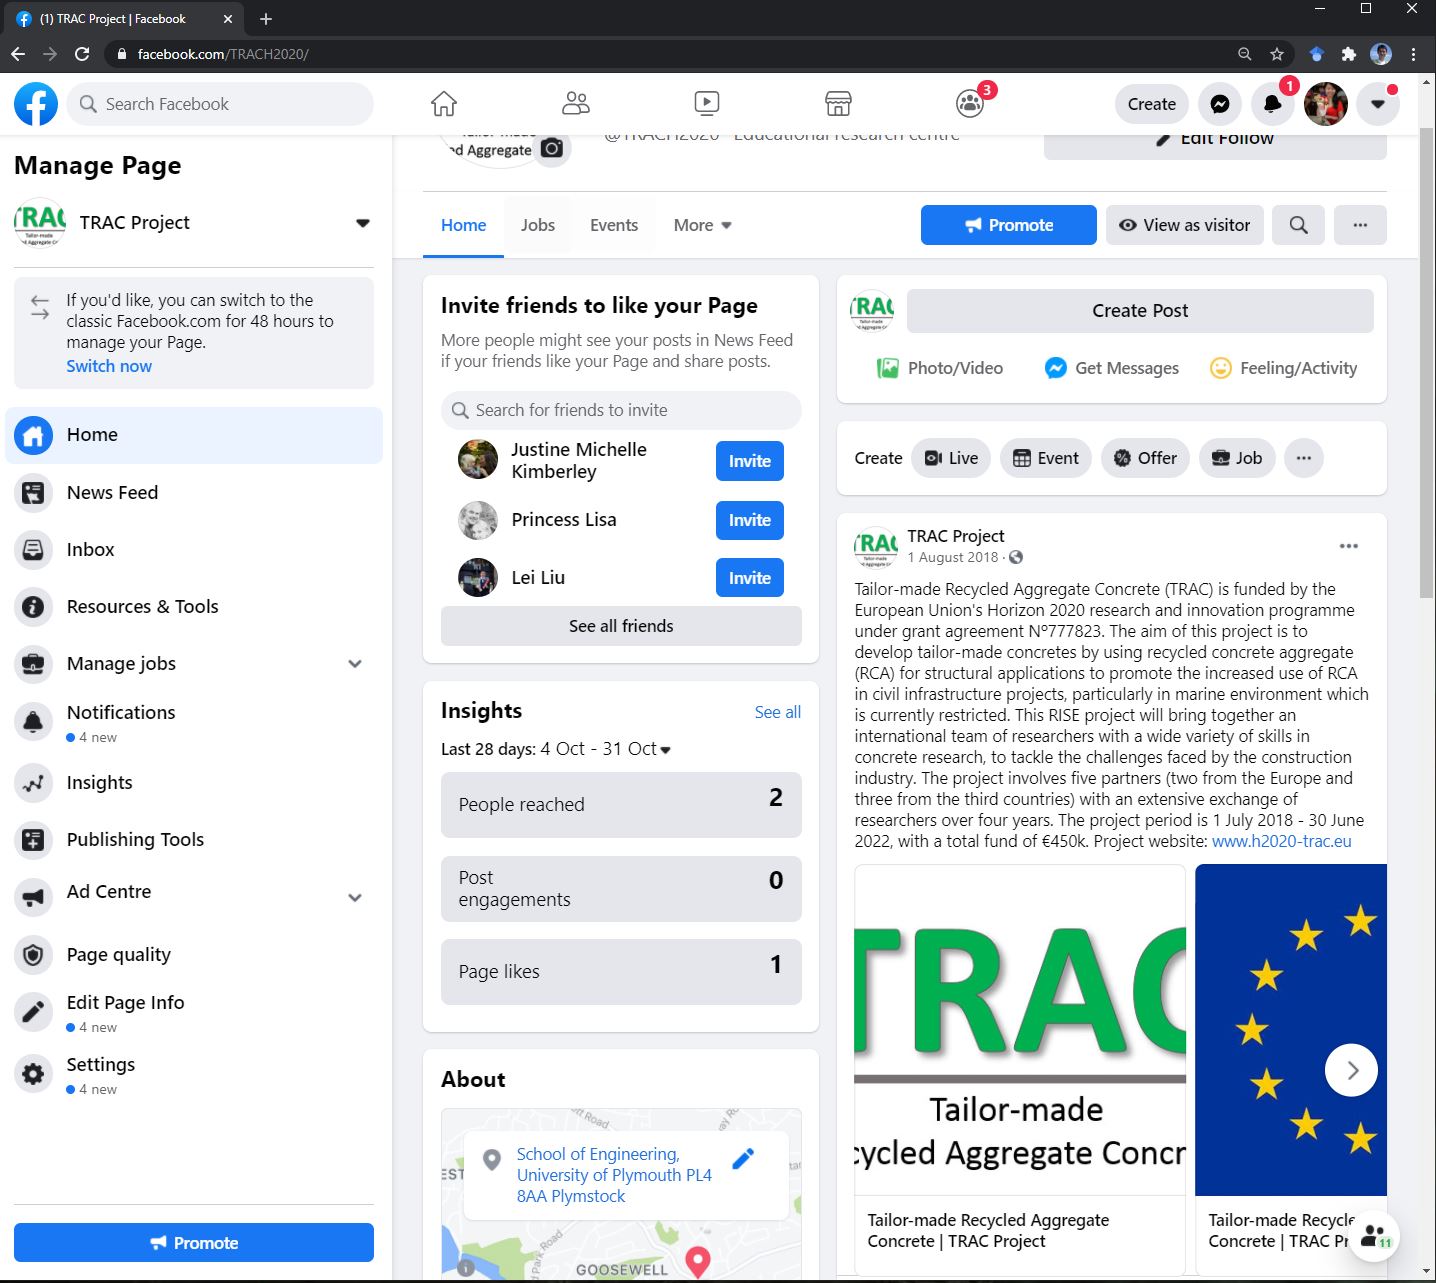Expand the Manage jobs section
The width and height of the screenshot is (1436, 1283).
(355, 664)
